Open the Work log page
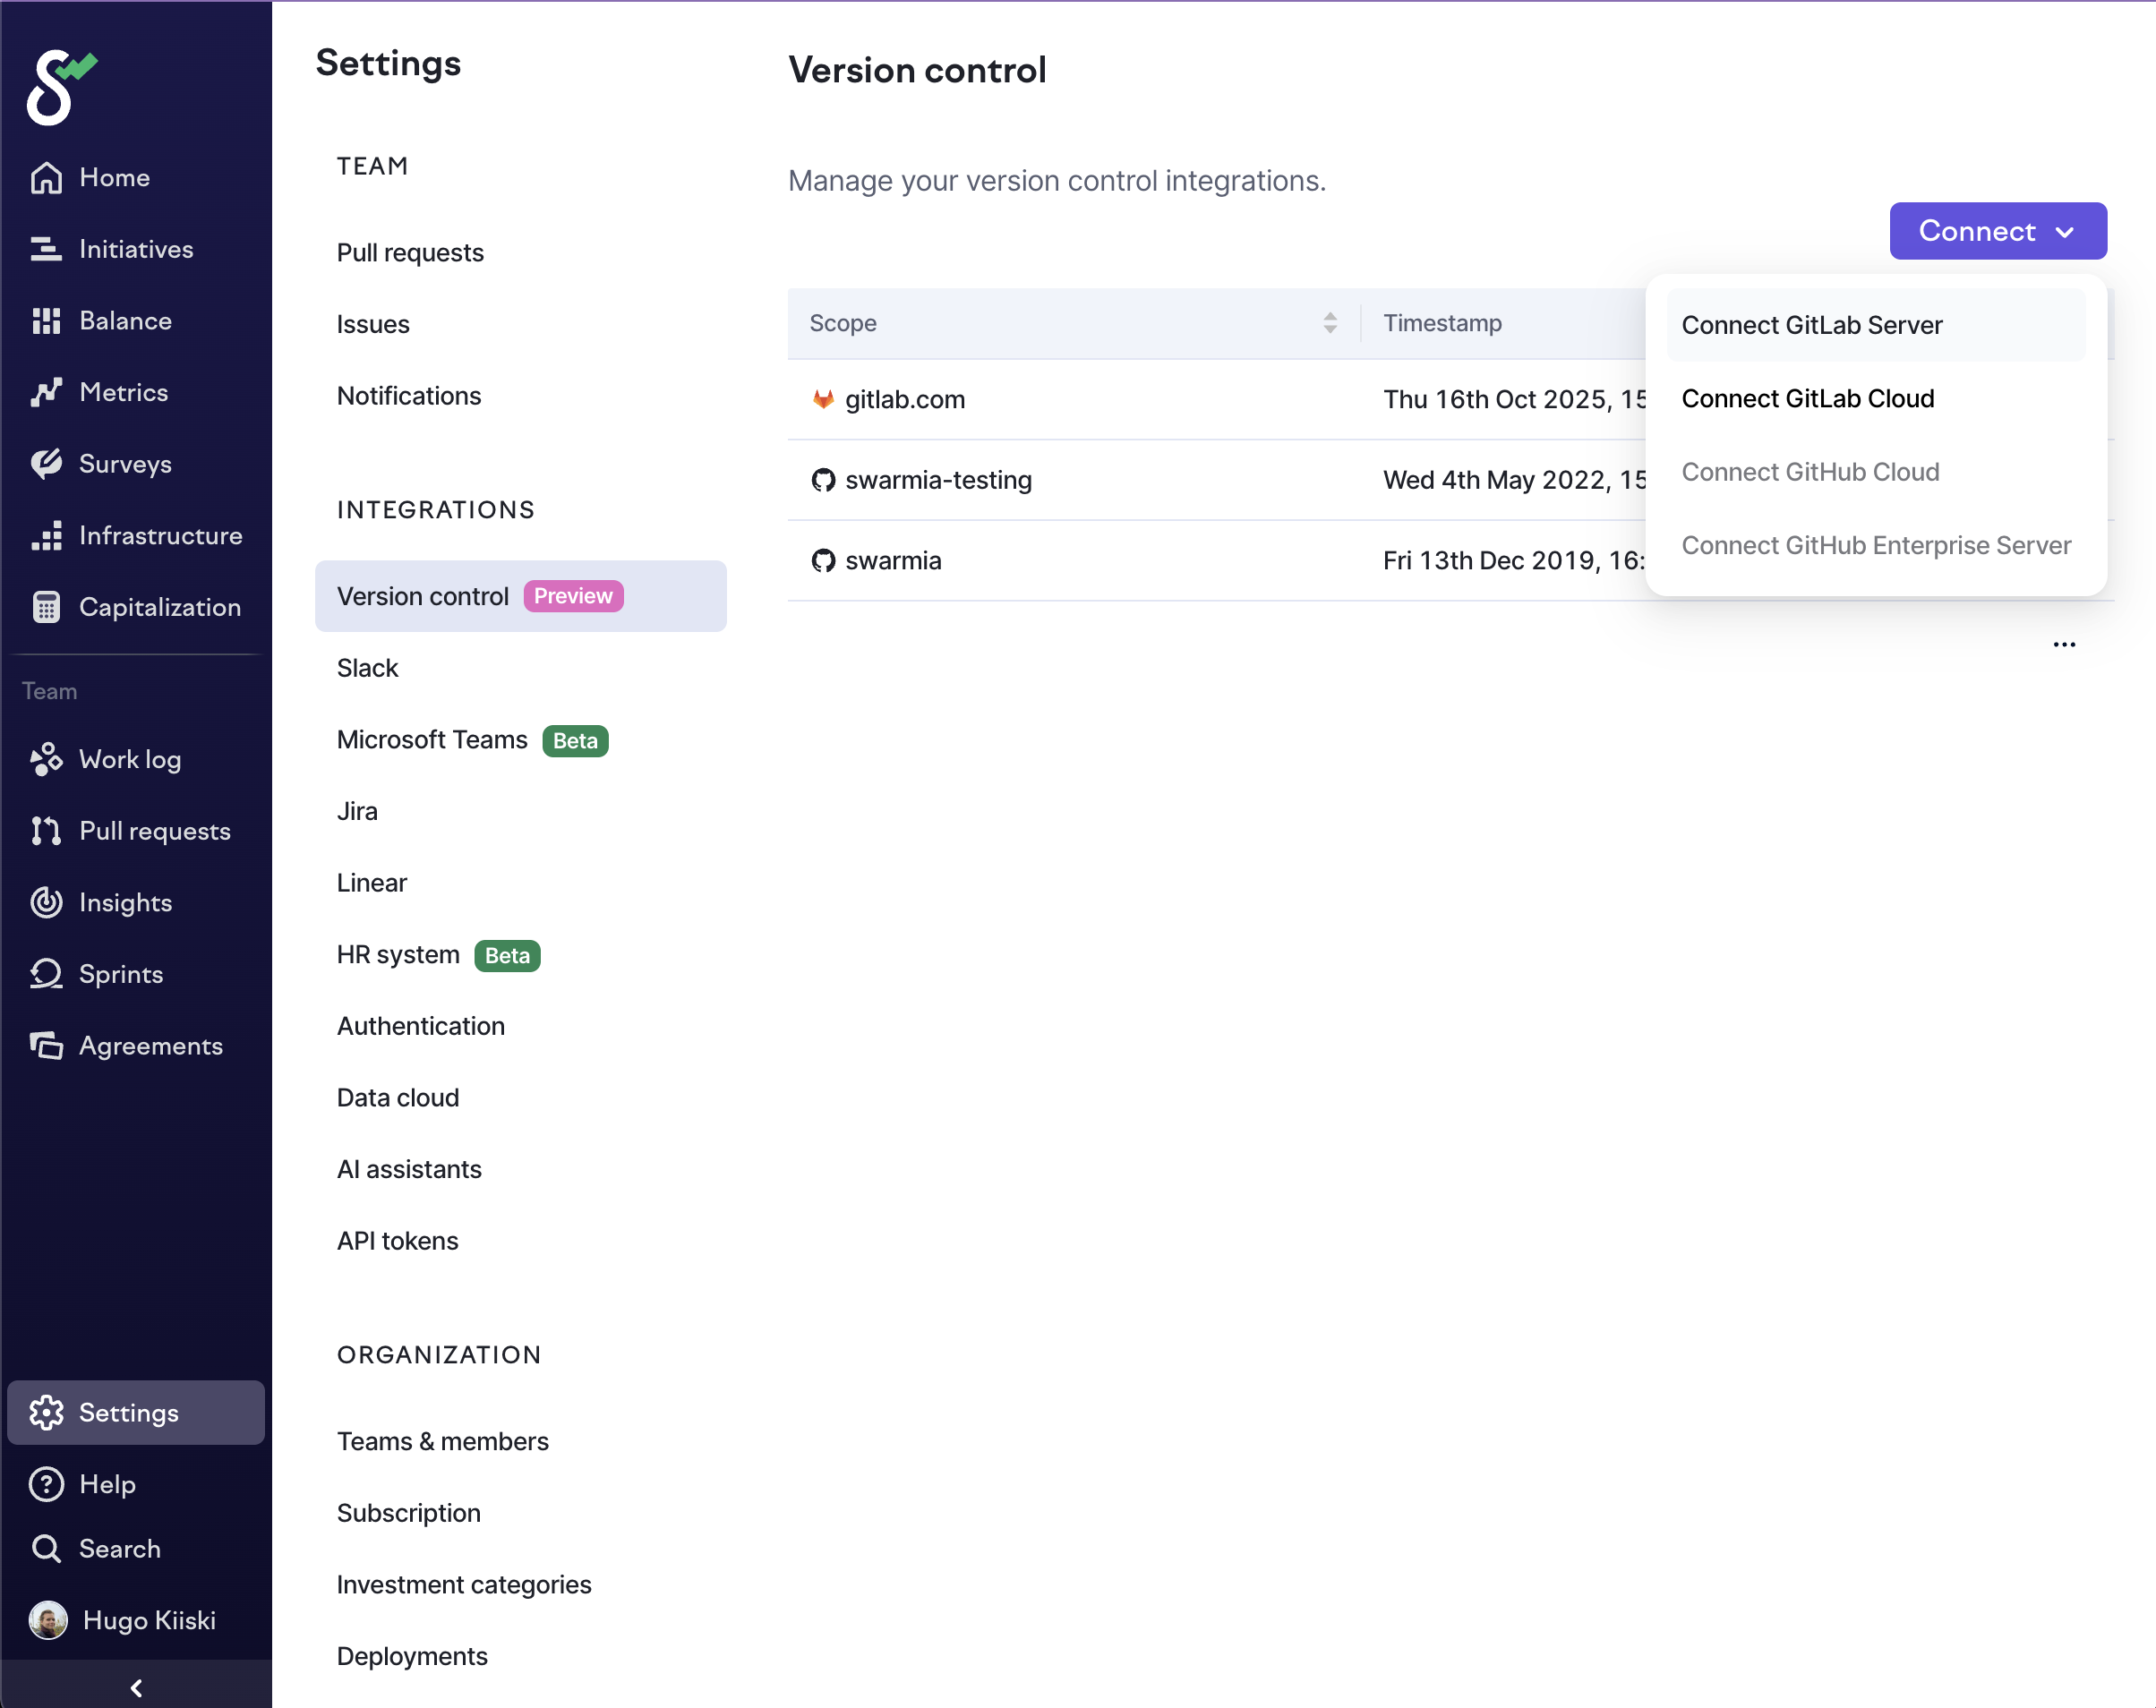This screenshot has width=2156, height=1708. tap(129, 759)
